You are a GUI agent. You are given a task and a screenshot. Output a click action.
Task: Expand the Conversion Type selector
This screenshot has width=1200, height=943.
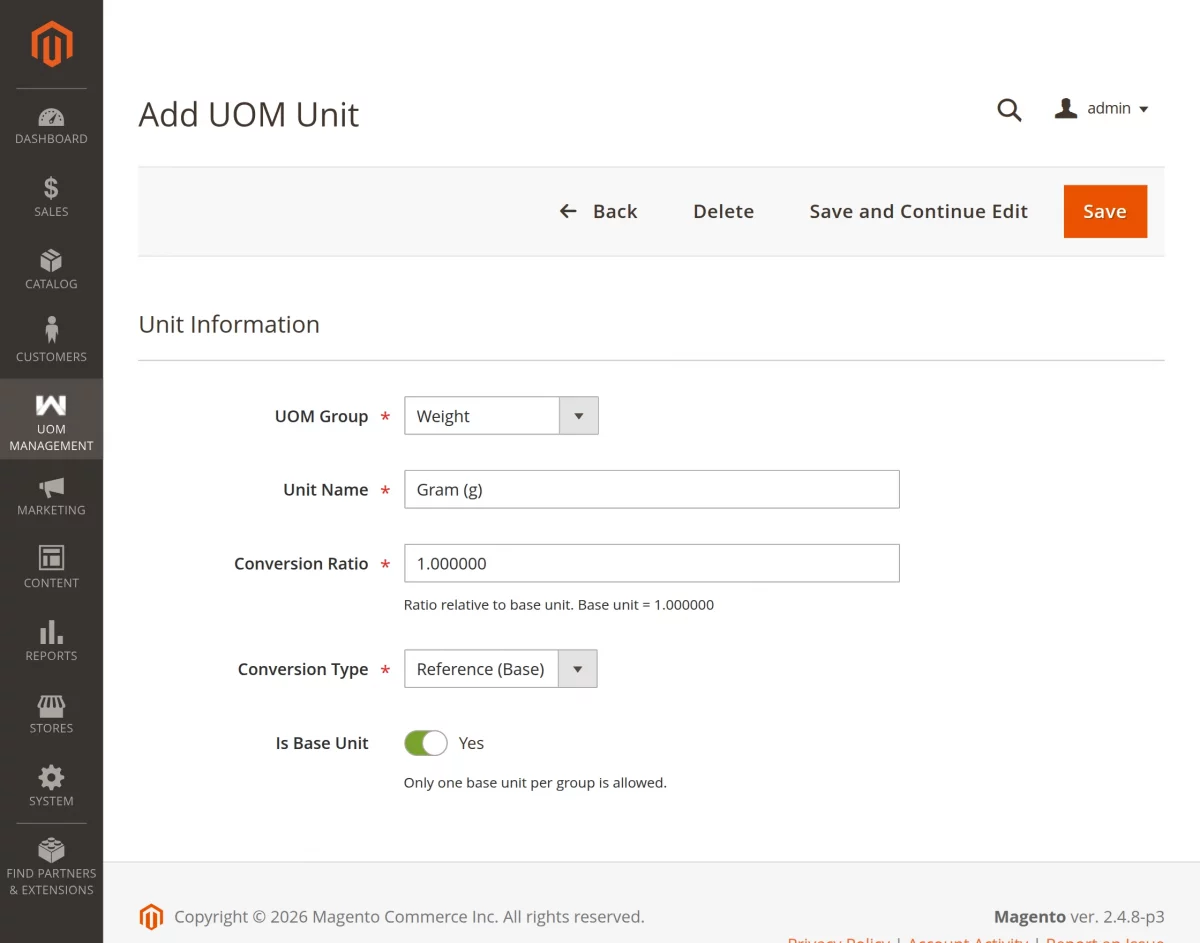tap(577, 668)
